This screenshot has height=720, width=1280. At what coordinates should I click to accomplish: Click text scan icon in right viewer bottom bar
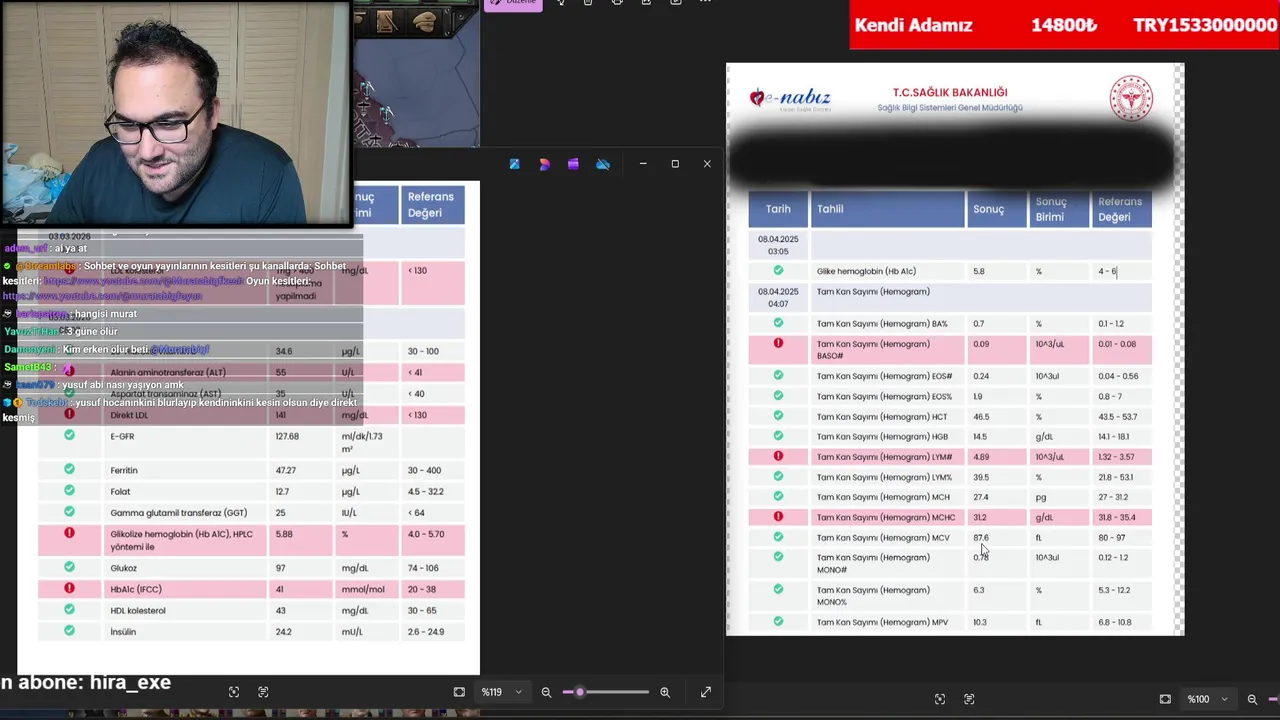tap(969, 699)
